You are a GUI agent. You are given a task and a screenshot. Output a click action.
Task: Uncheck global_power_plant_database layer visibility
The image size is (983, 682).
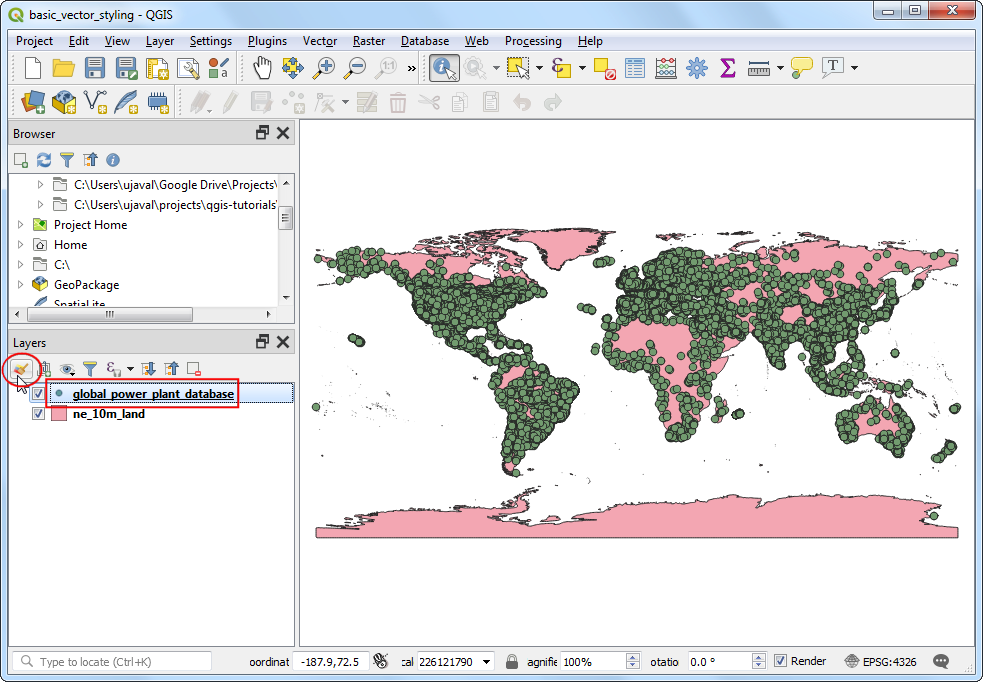[38, 394]
